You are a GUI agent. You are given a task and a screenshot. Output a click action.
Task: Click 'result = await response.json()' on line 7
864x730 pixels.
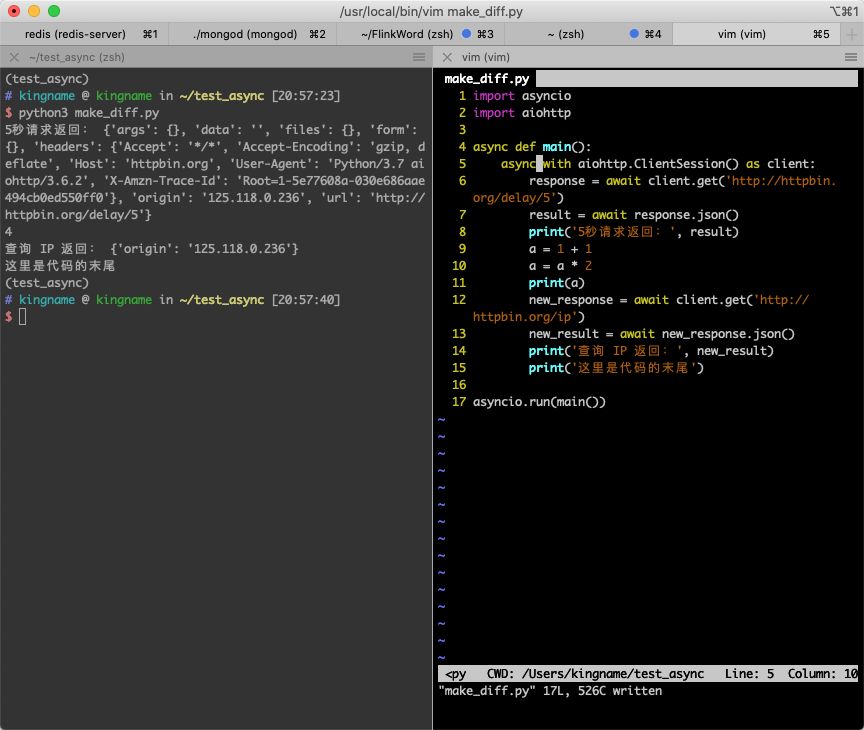[634, 215]
